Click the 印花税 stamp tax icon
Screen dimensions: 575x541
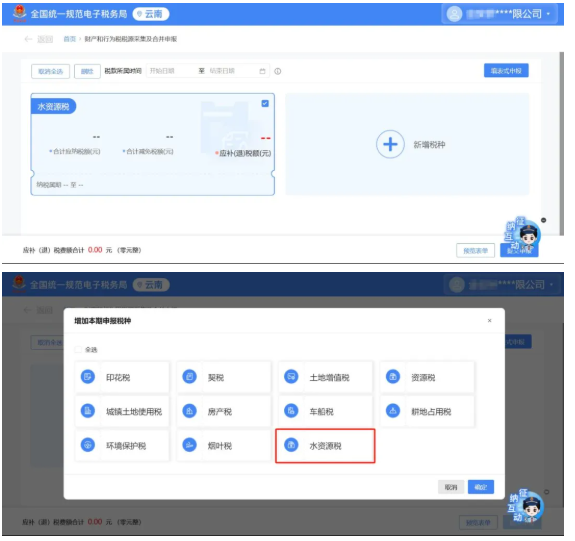click(88, 377)
